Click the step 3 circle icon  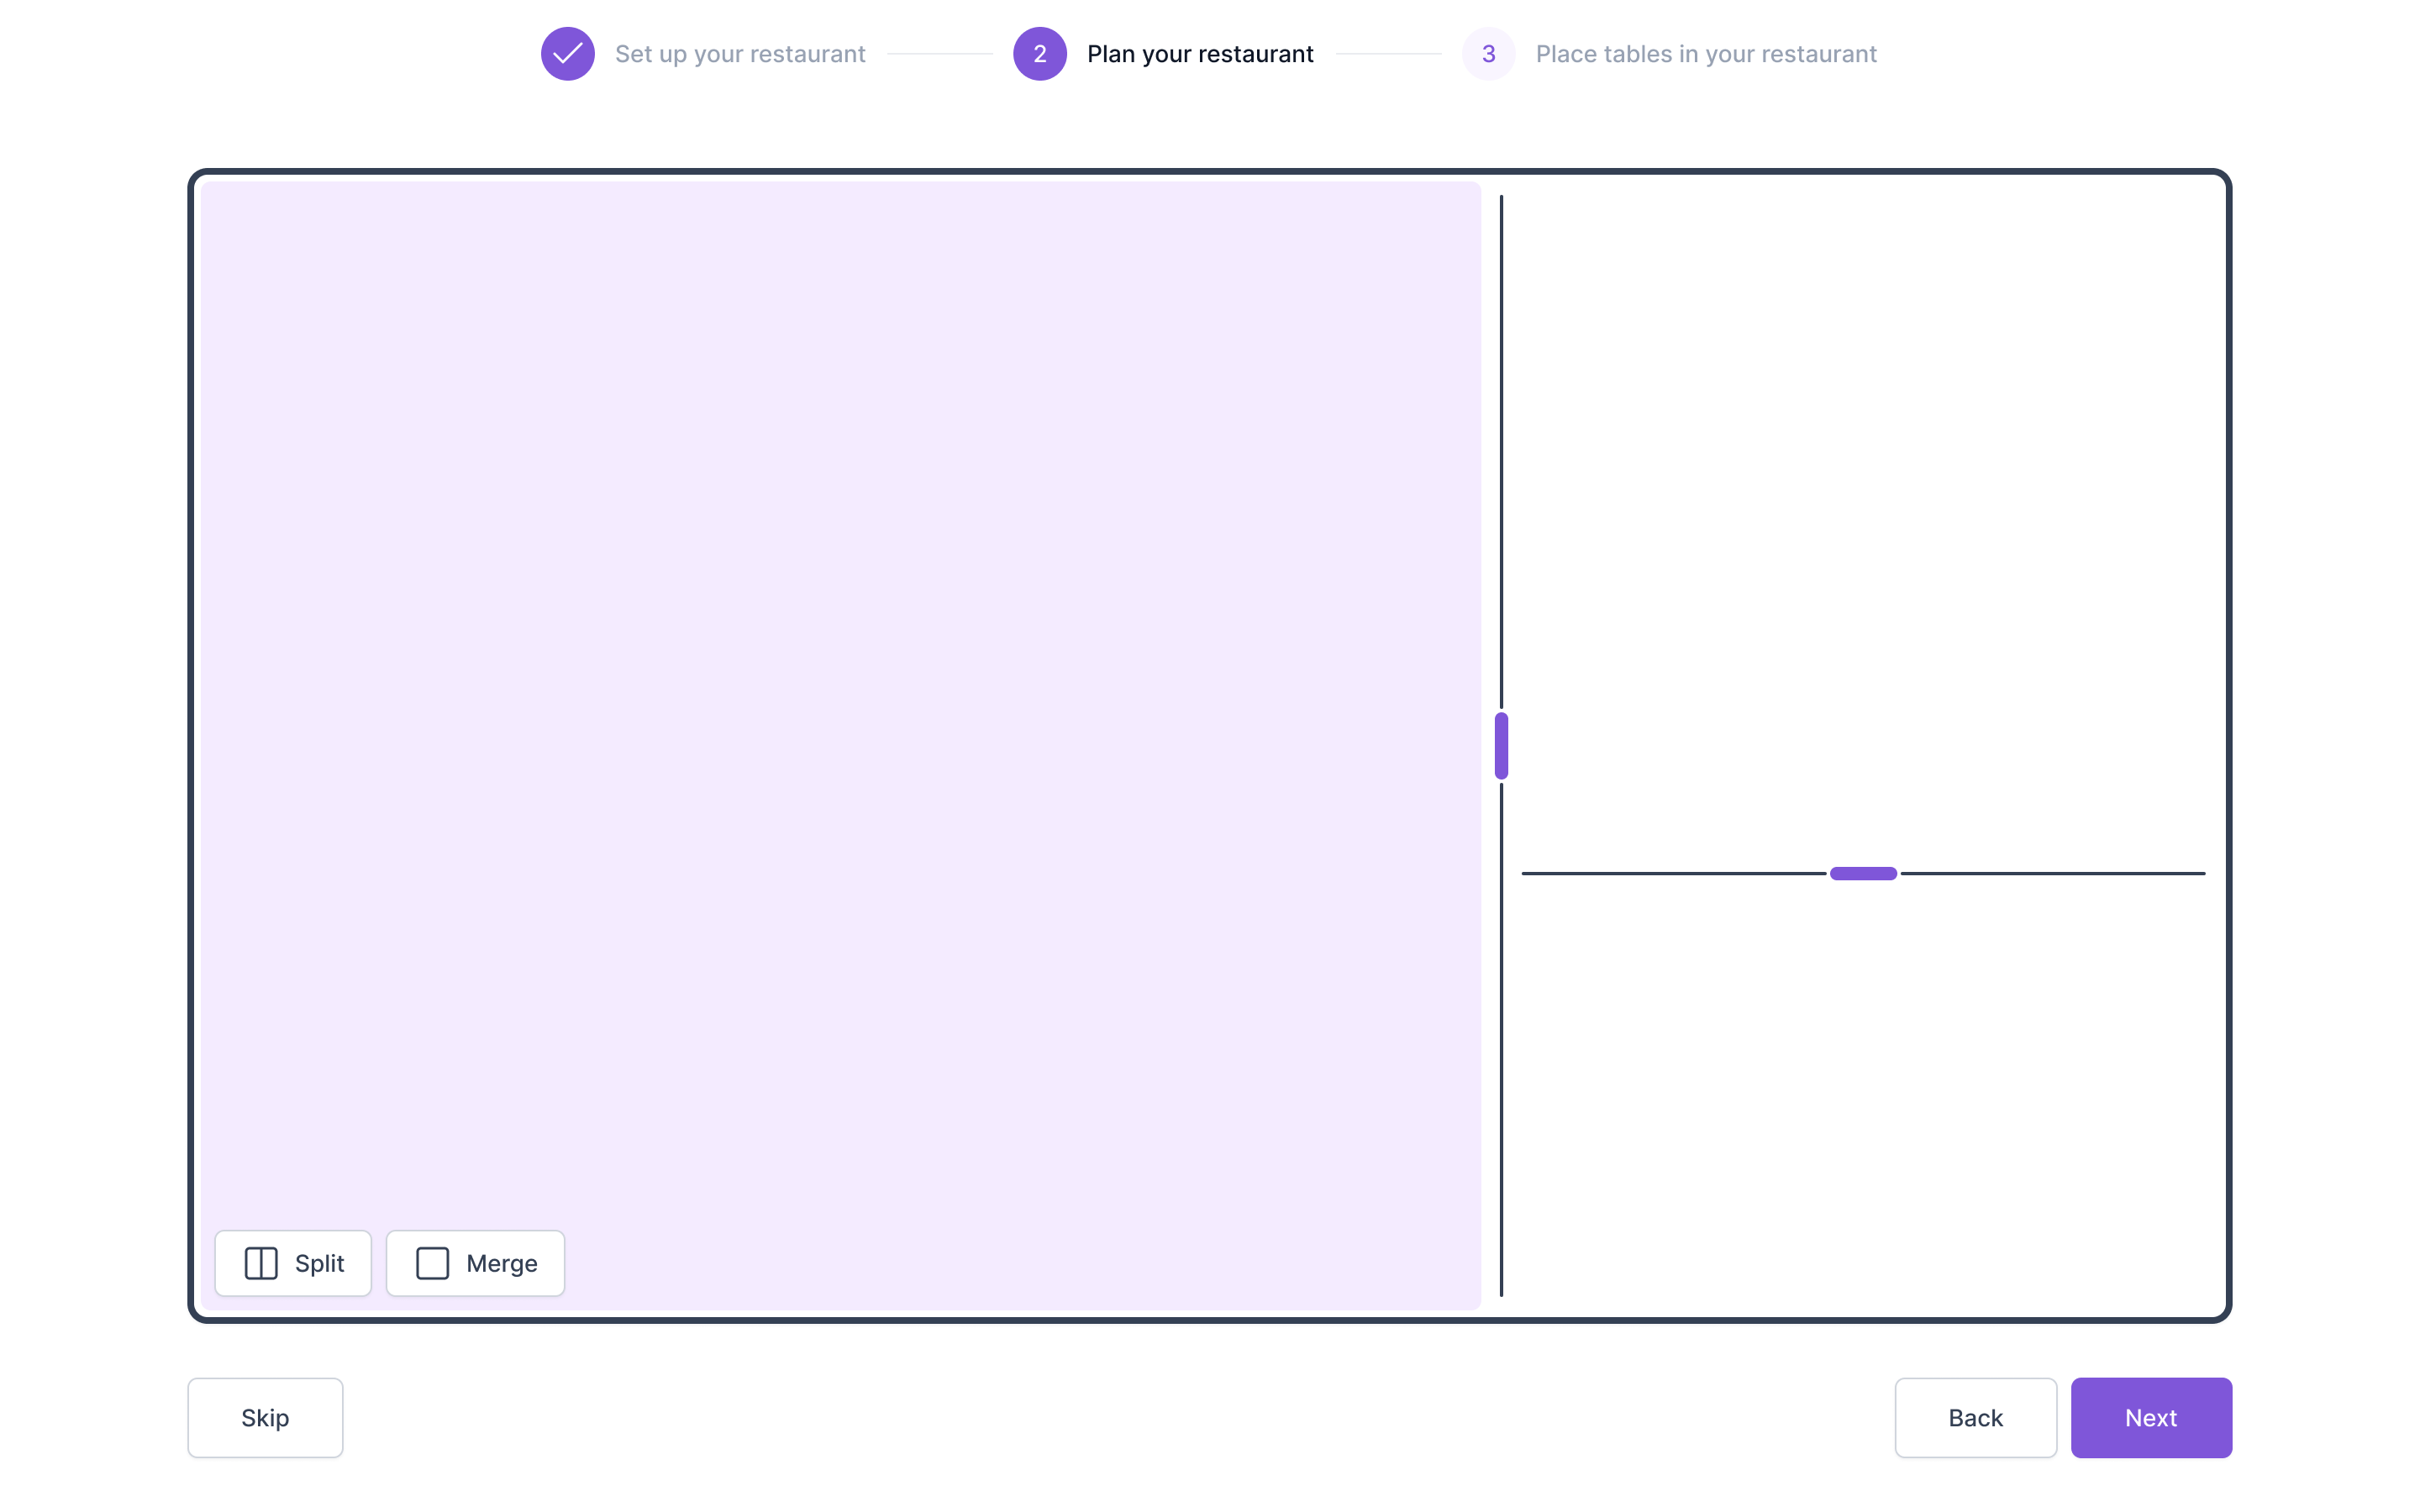[1488, 54]
